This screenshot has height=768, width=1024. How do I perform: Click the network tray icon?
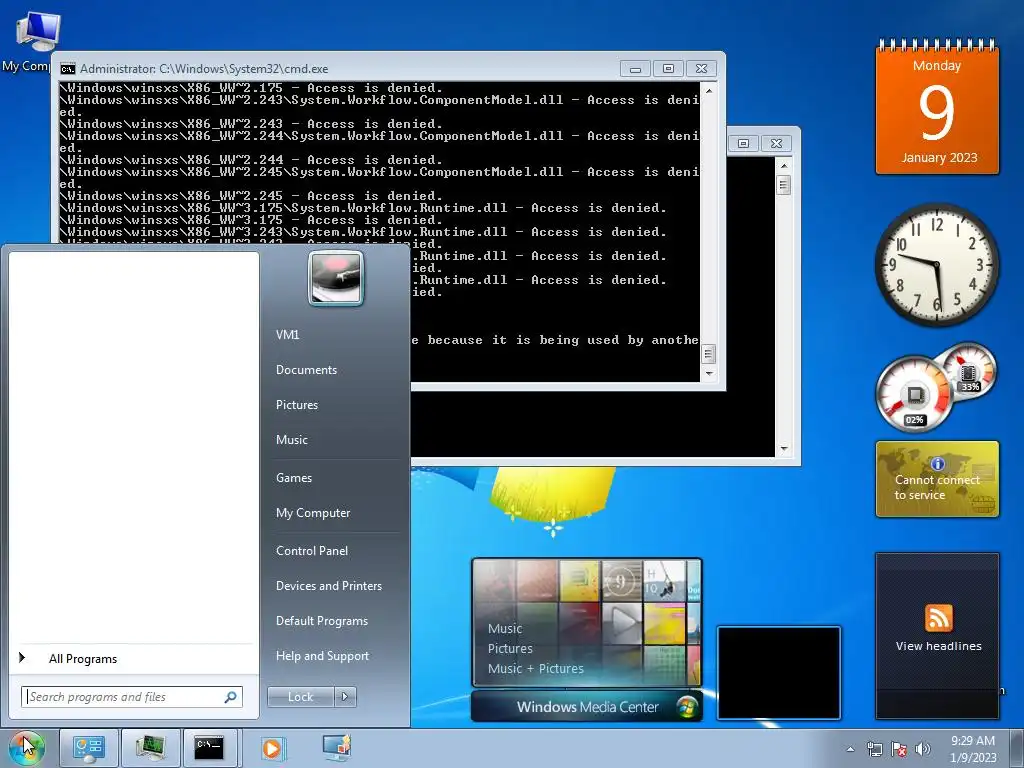[x=874, y=749]
